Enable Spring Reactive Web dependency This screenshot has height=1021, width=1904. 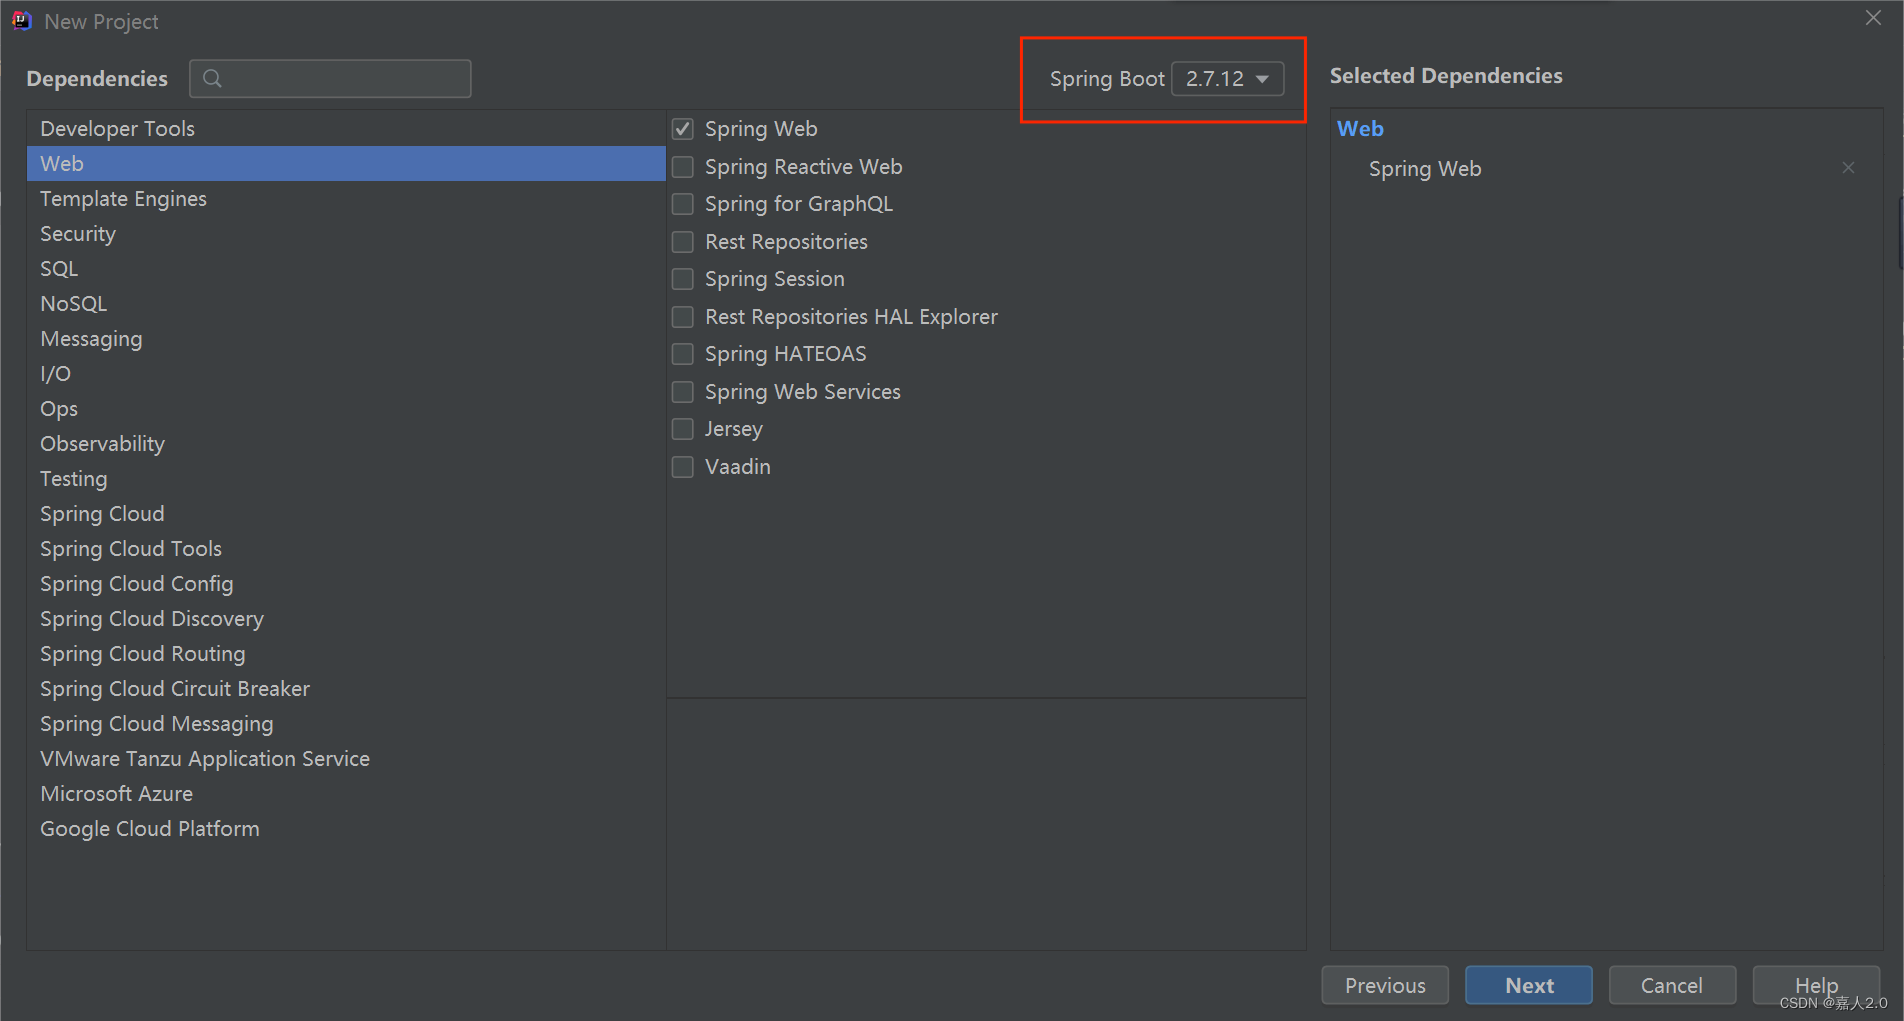point(683,167)
